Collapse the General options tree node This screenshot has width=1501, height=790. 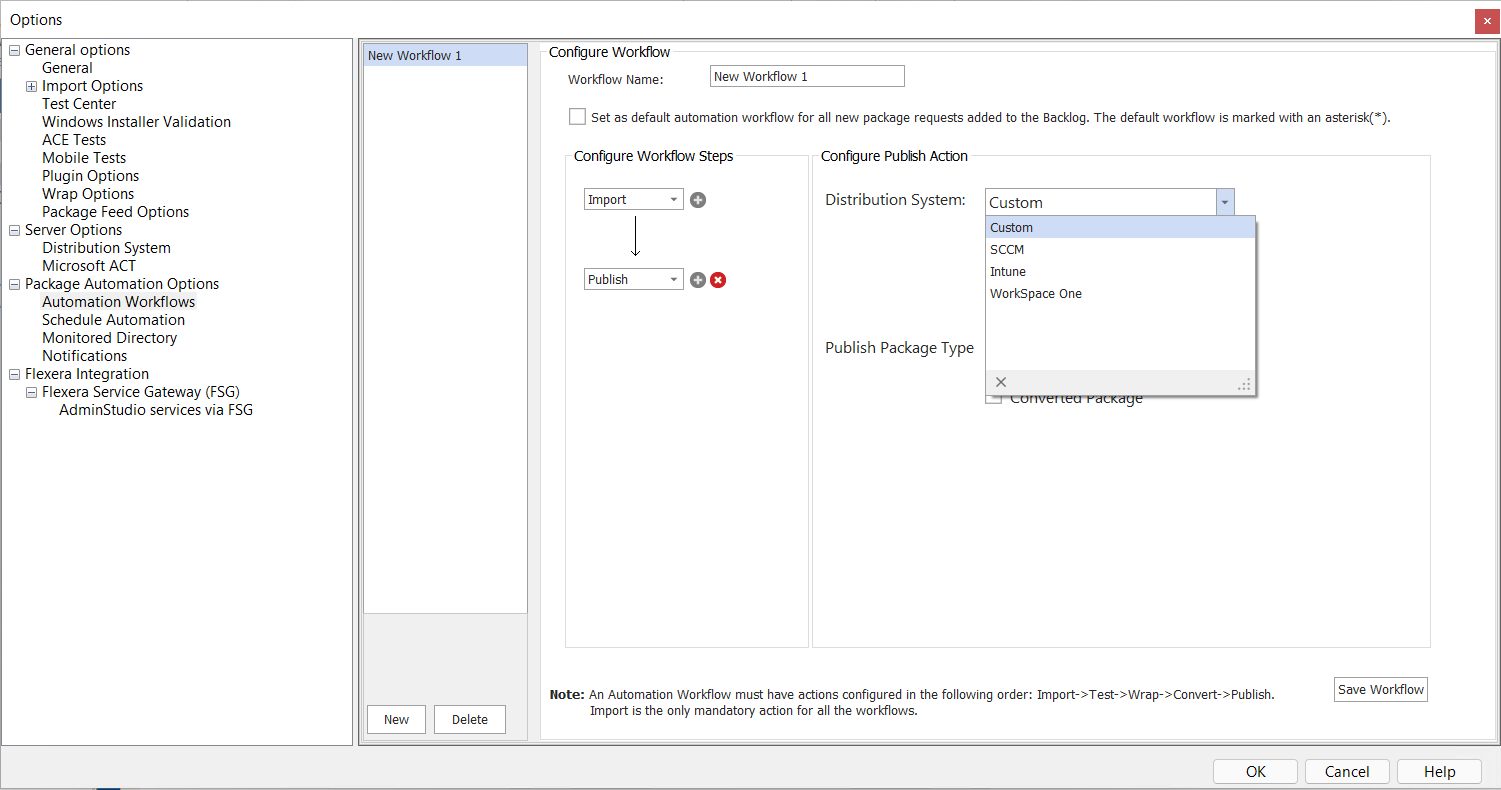tap(15, 50)
